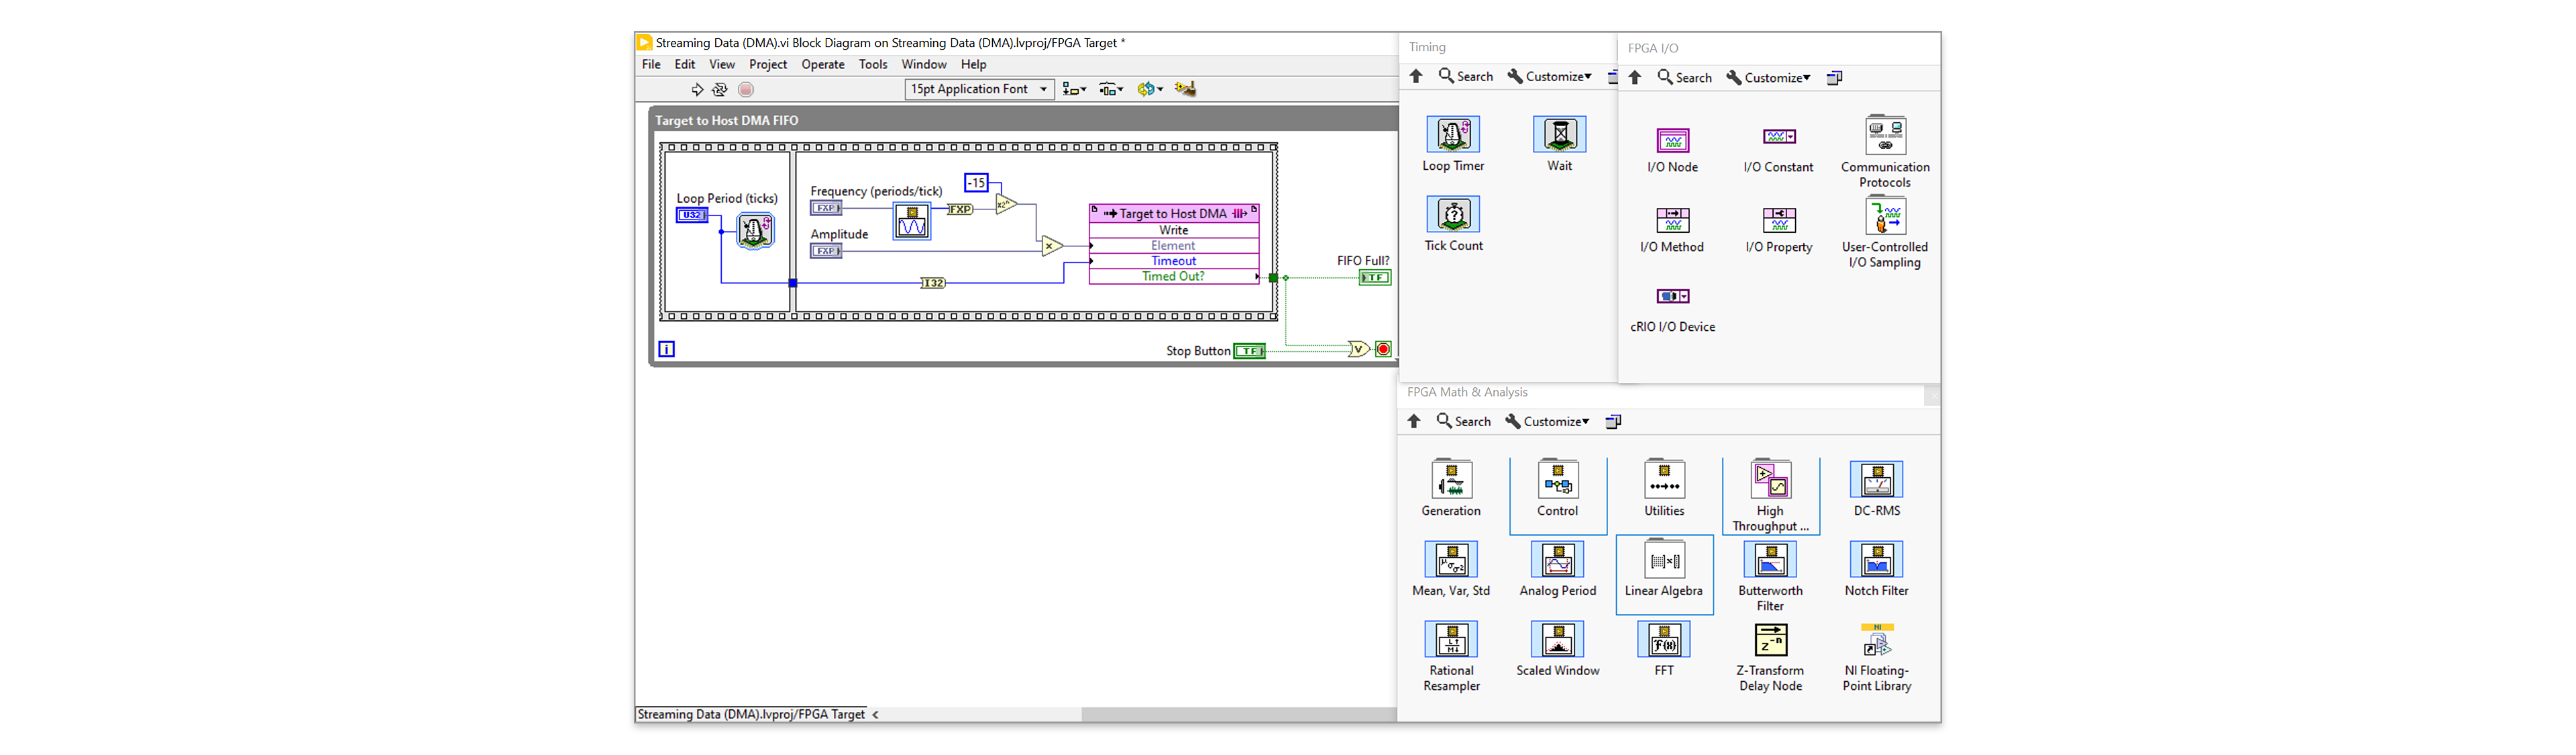Go up one level in Timing palette
The height and width of the screenshot is (755, 2576).
(x=1416, y=76)
